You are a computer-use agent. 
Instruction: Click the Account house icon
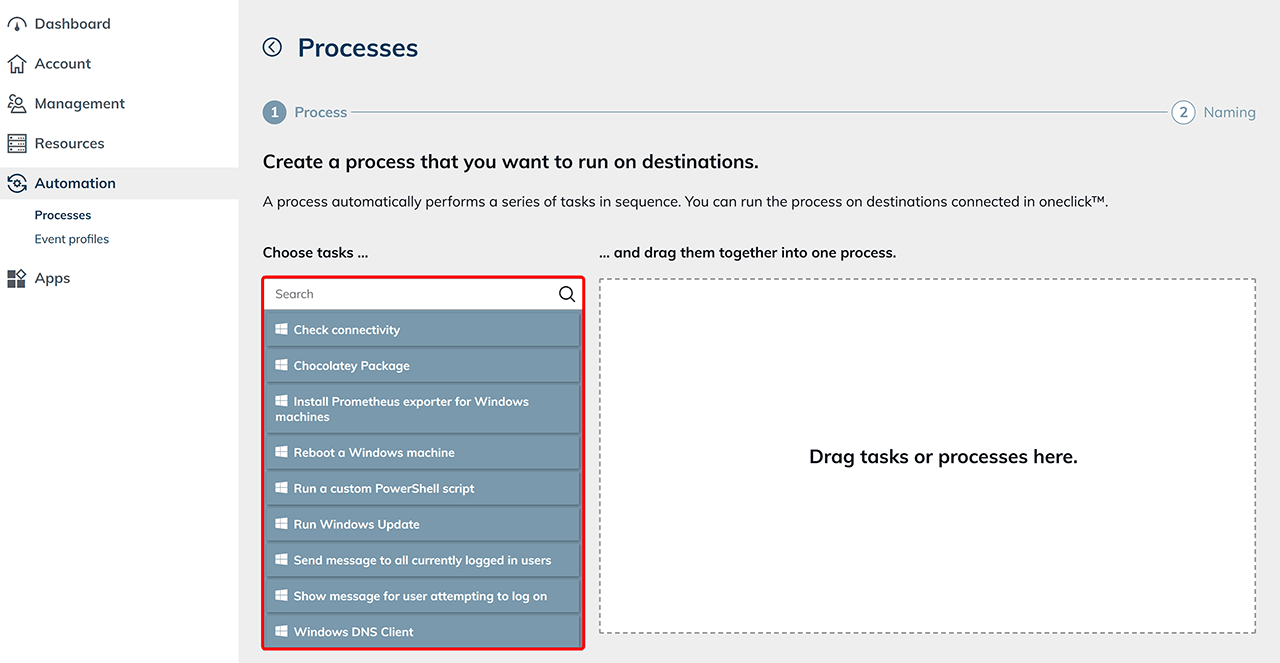tap(17, 64)
